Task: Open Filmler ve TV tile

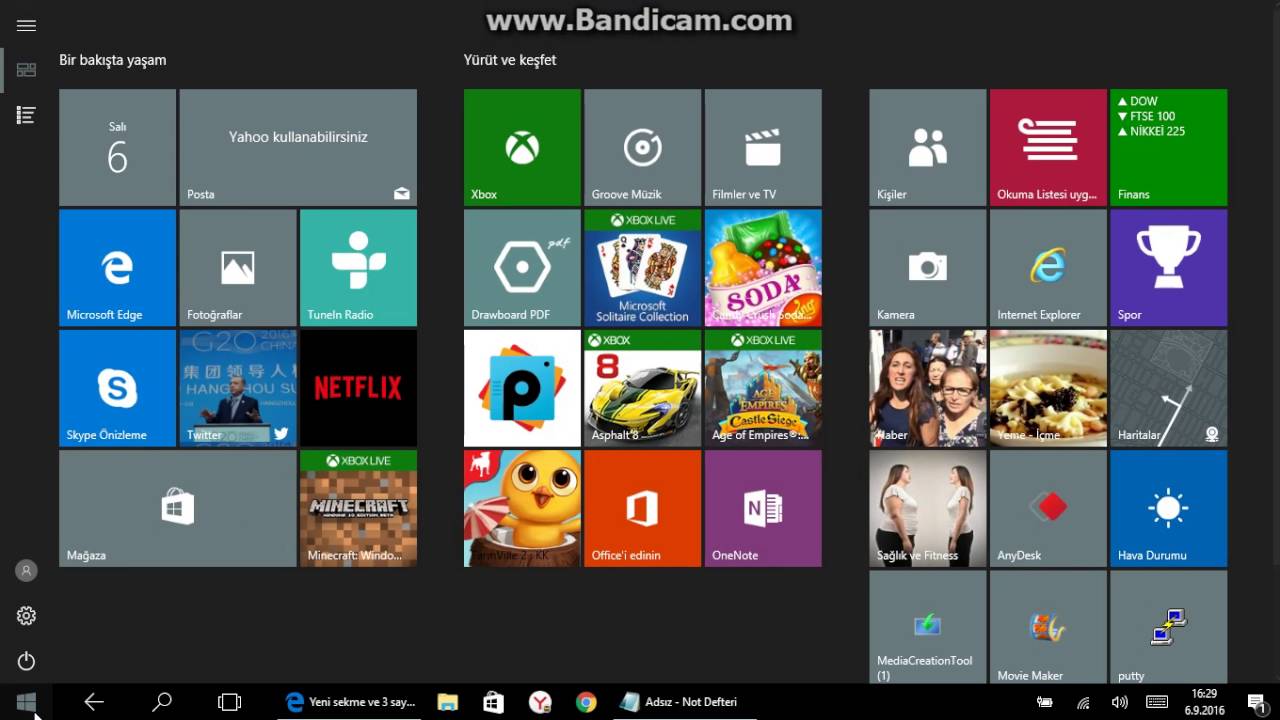Action: click(763, 147)
